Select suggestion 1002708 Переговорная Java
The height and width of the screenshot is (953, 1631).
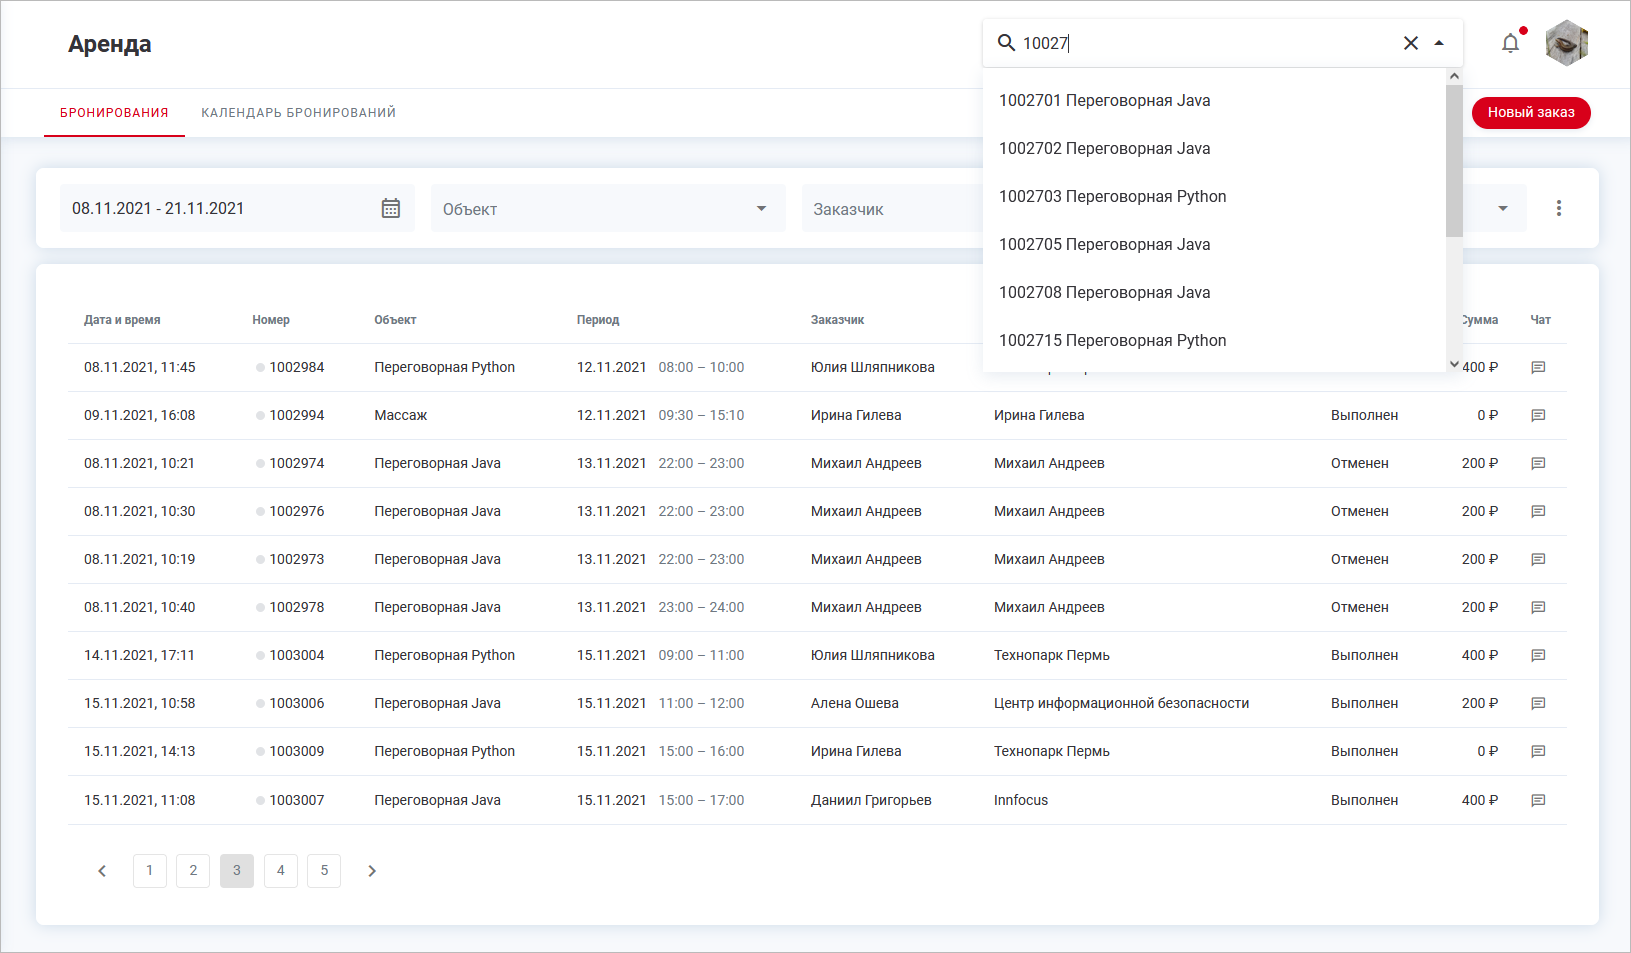[1214, 292]
